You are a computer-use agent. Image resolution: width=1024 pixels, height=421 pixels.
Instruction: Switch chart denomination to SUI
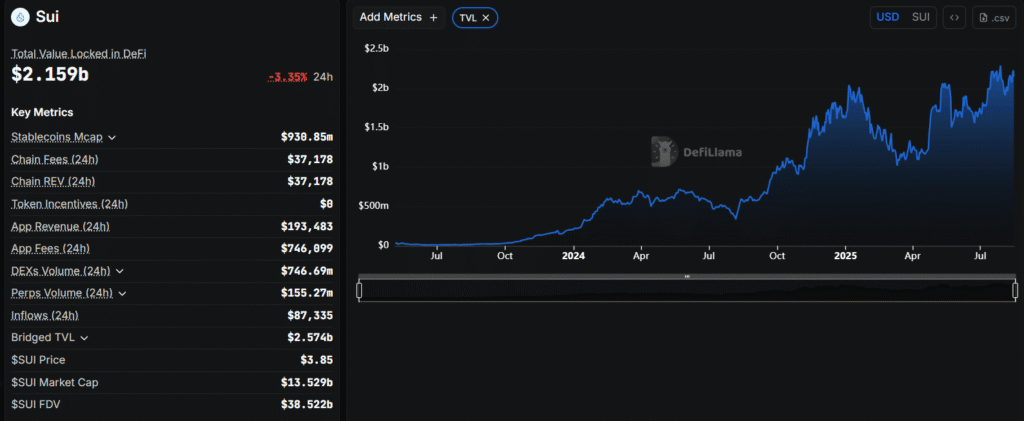pyautogui.click(x=920, y=18)
